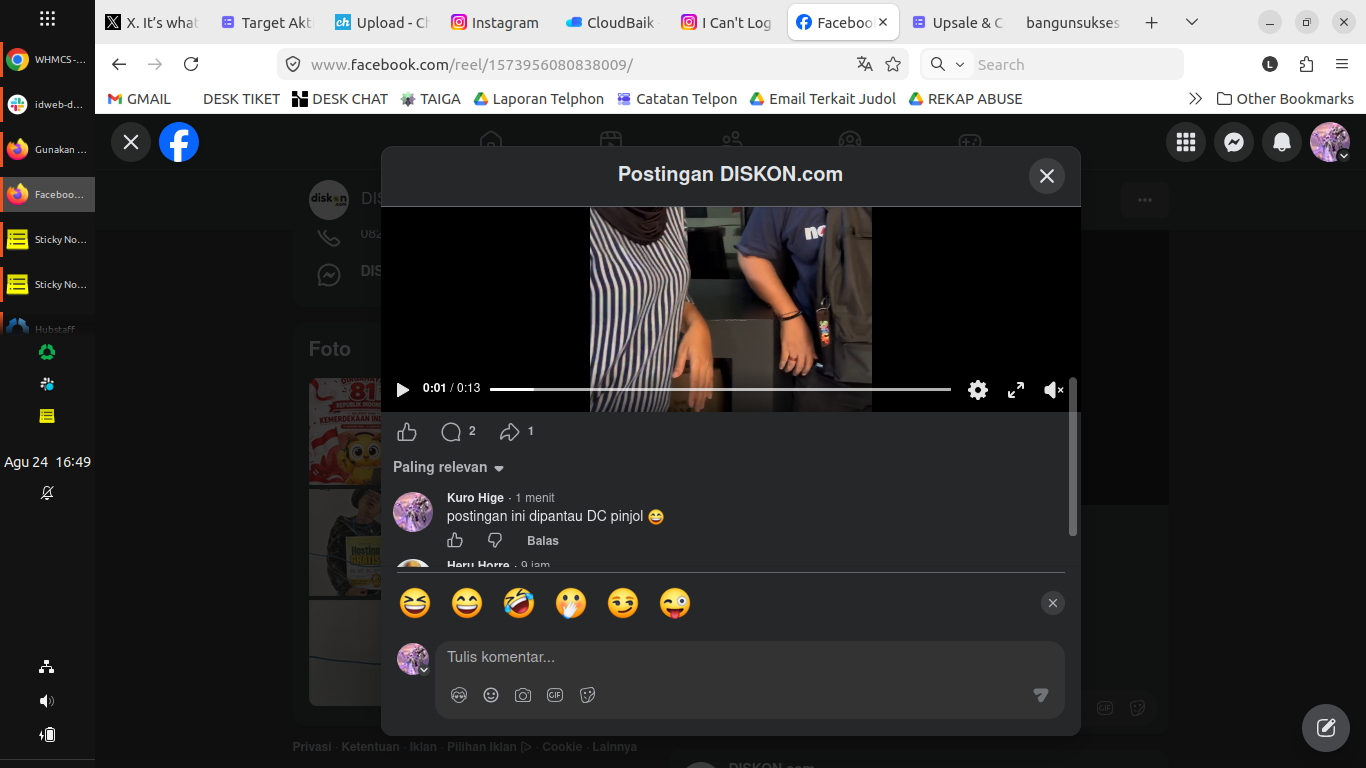Like Kuro Hige's comment with thumbs up

pyautogui.click(x=455, y=541)
